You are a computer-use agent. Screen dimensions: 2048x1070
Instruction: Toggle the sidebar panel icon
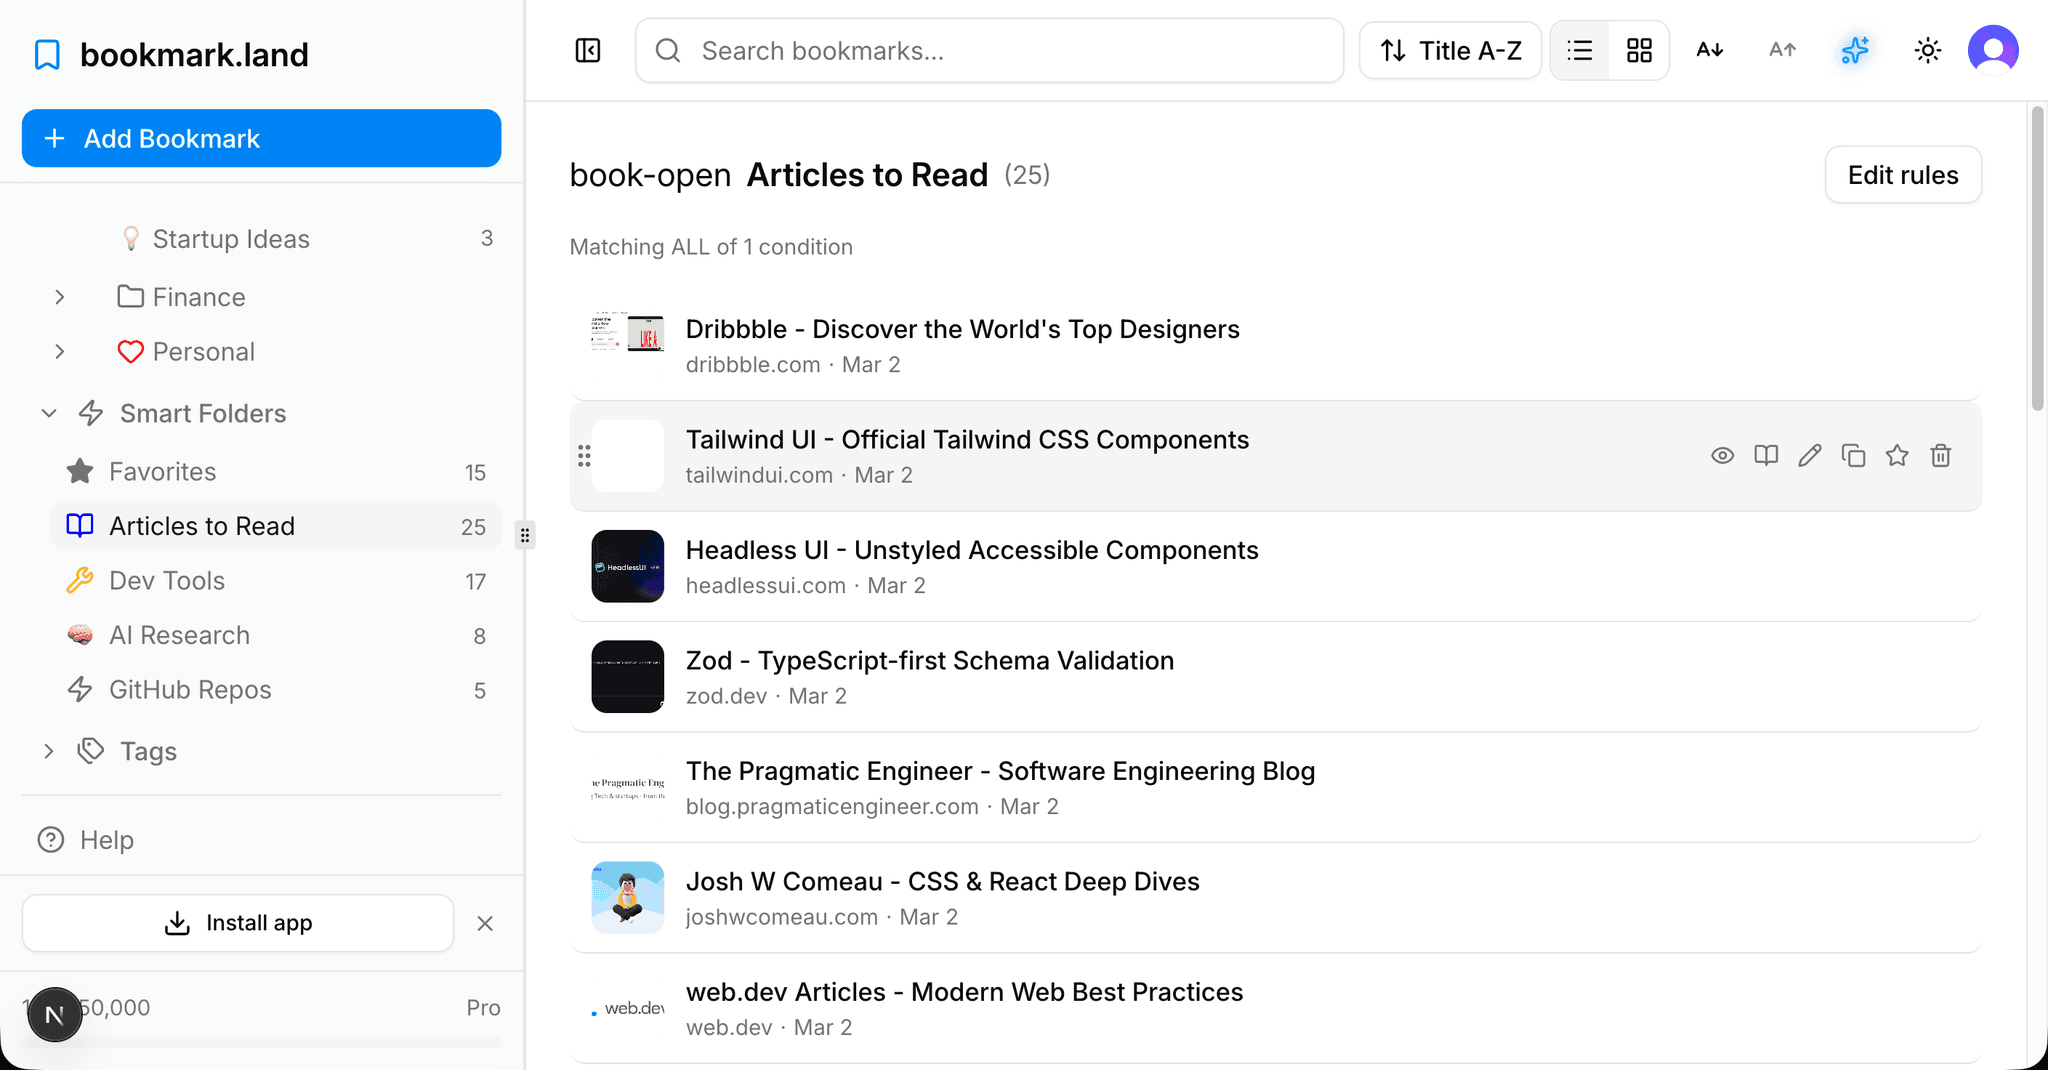pos(588,50)
